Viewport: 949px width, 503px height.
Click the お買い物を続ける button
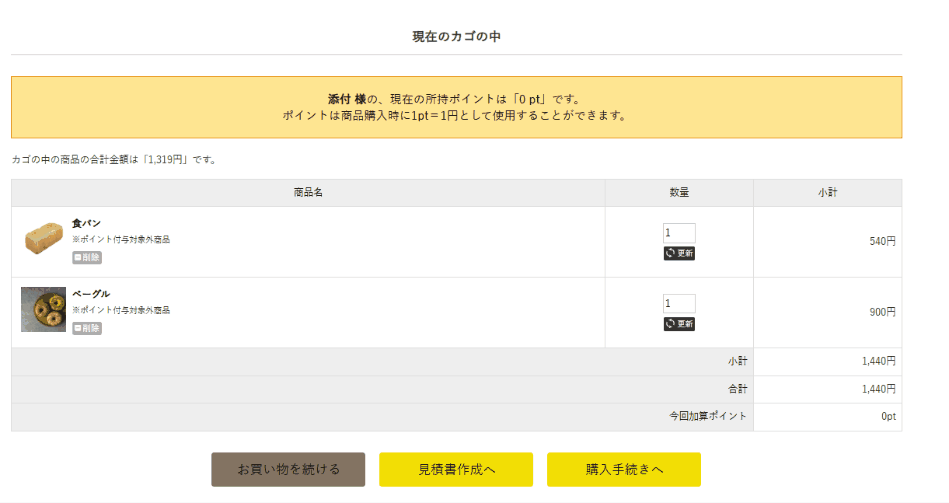pos(288,469)
